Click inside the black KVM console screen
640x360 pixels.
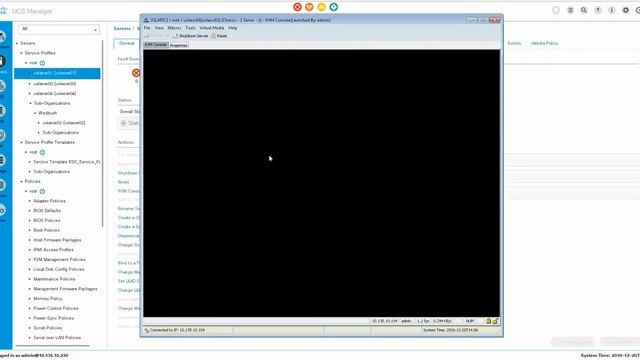[321, 183]
